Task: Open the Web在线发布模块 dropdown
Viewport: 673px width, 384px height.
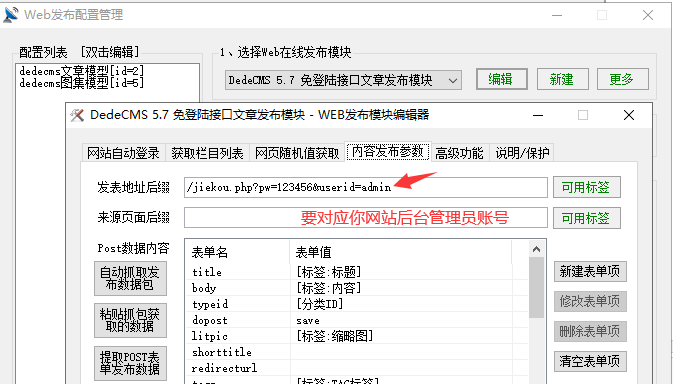Action: pos(343,80)
